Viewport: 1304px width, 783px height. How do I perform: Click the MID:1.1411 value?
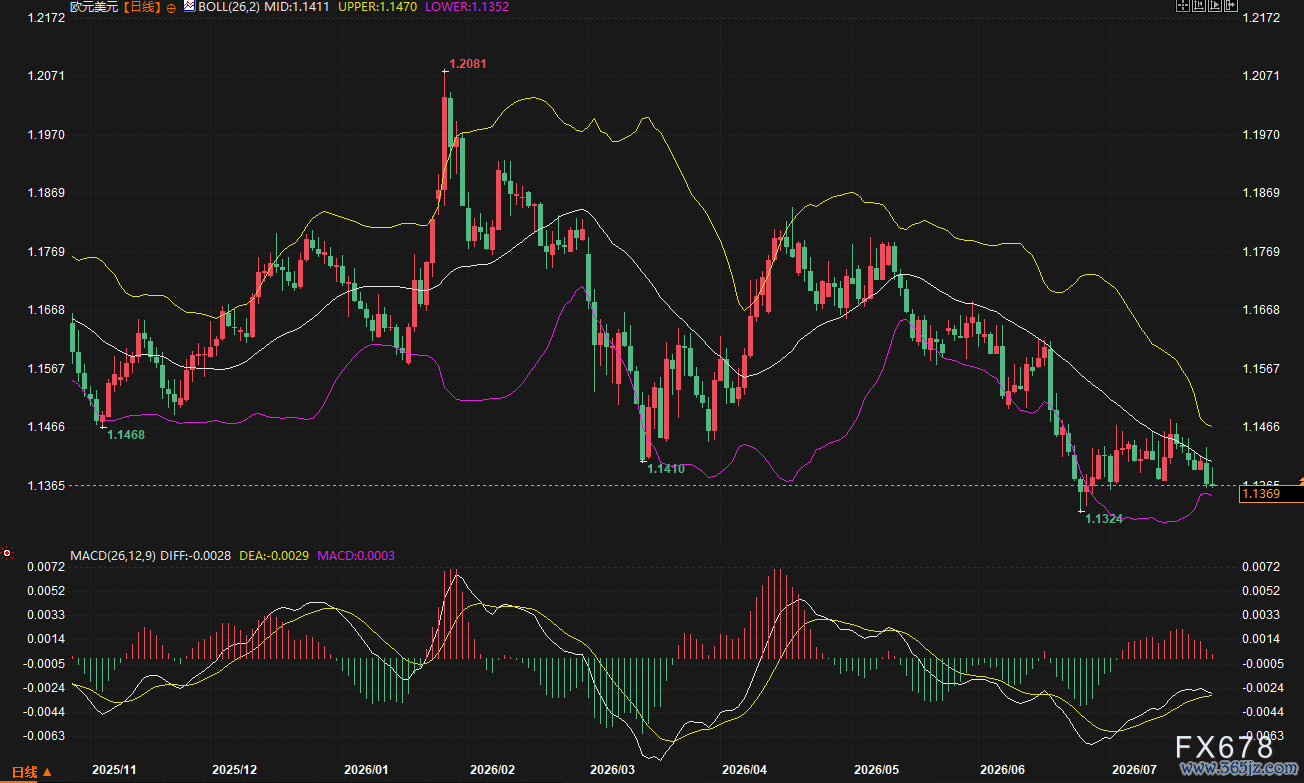[x=297, y=7]
